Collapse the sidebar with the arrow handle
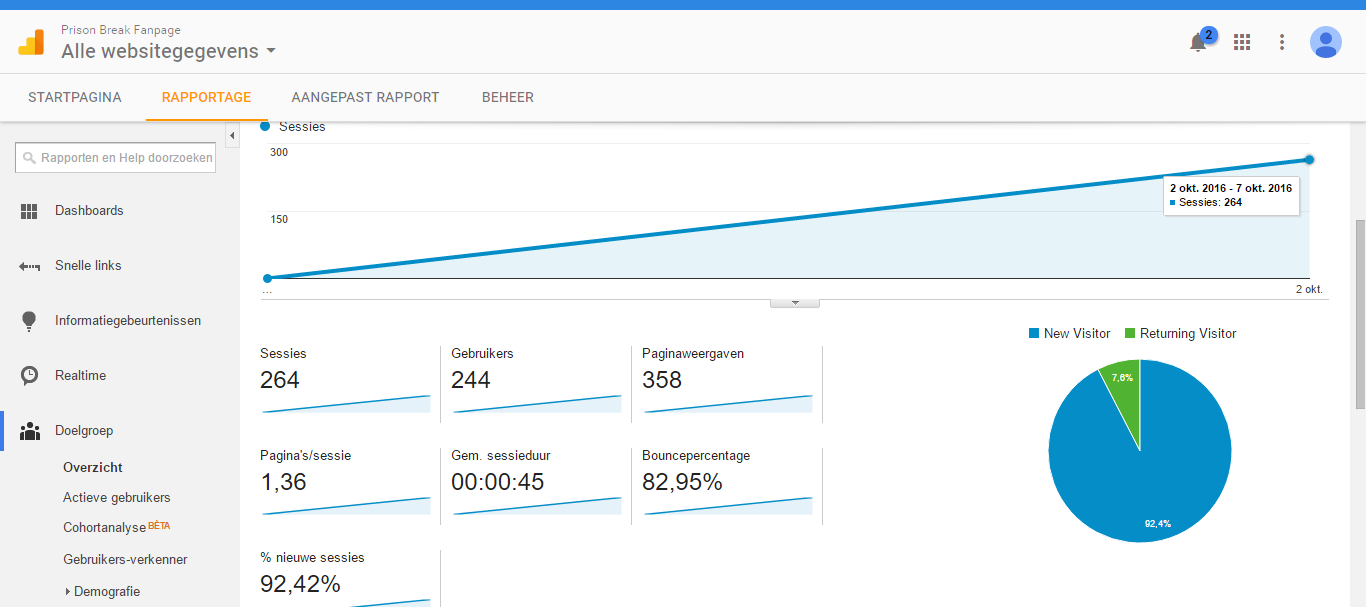 [x=232, y=135]
